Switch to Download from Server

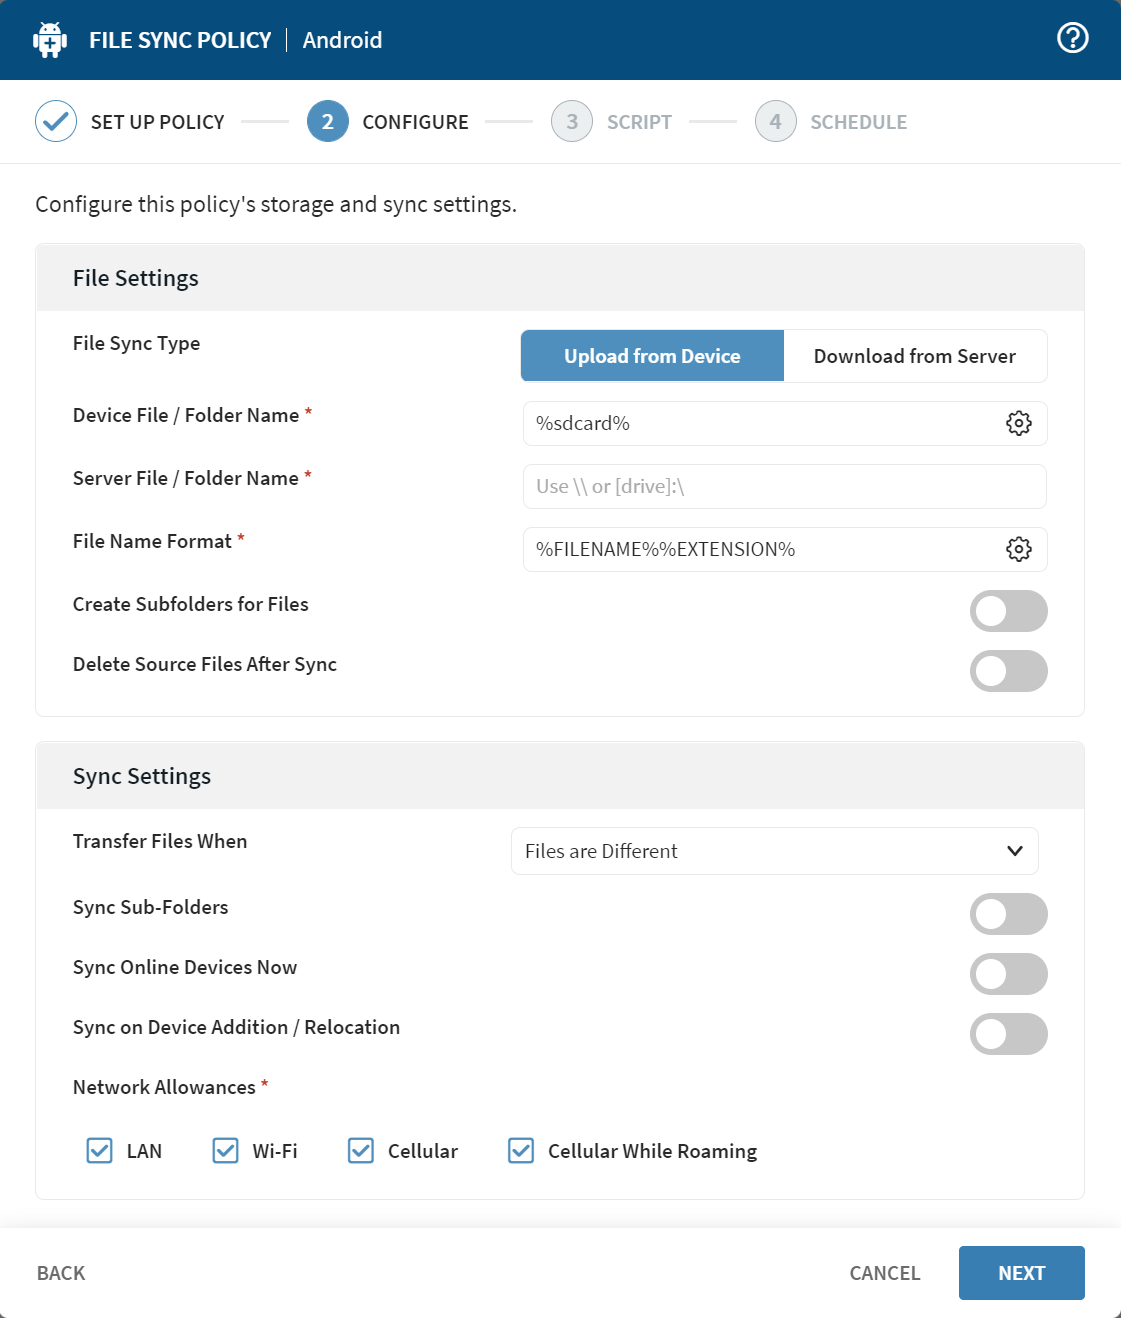click(914, 355)
